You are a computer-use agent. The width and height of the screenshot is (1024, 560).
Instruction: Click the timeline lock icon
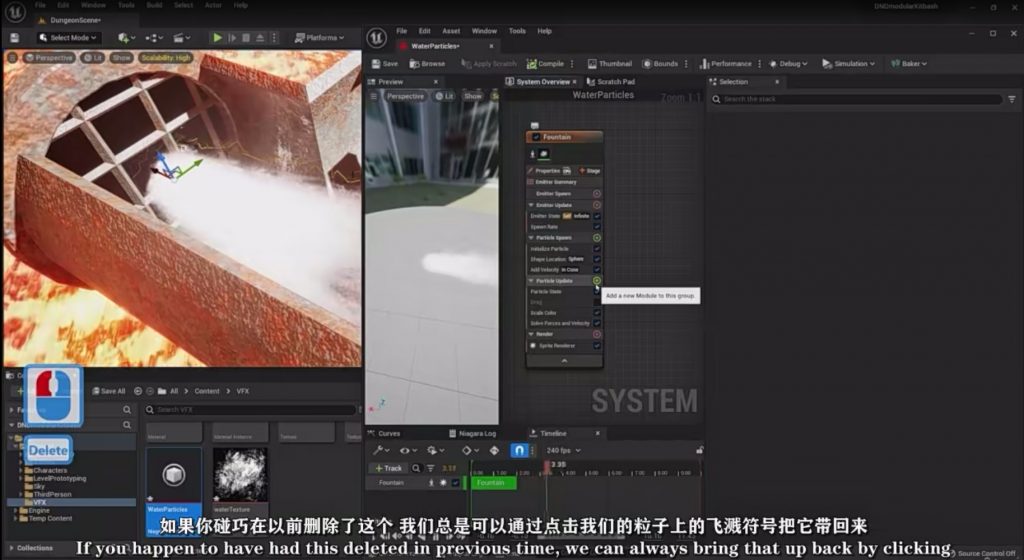click(699, 450)
